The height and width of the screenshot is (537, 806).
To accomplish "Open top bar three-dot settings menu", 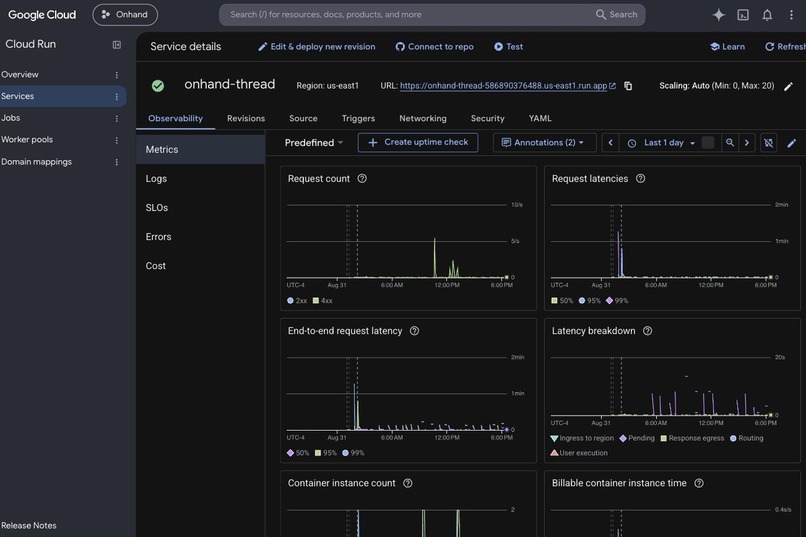I will 791,15.
